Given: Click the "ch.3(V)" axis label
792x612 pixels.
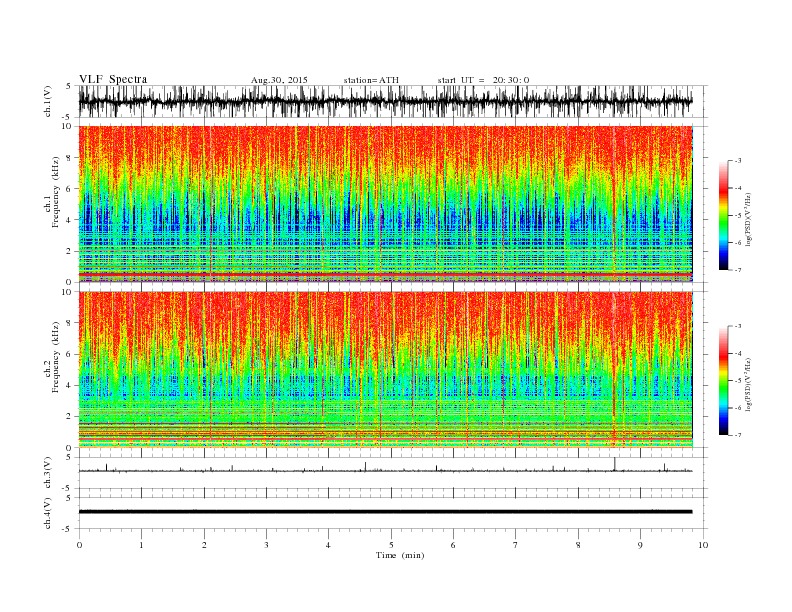Looking at the screenshot, I should pyautogui.click(x=48, y=473).
